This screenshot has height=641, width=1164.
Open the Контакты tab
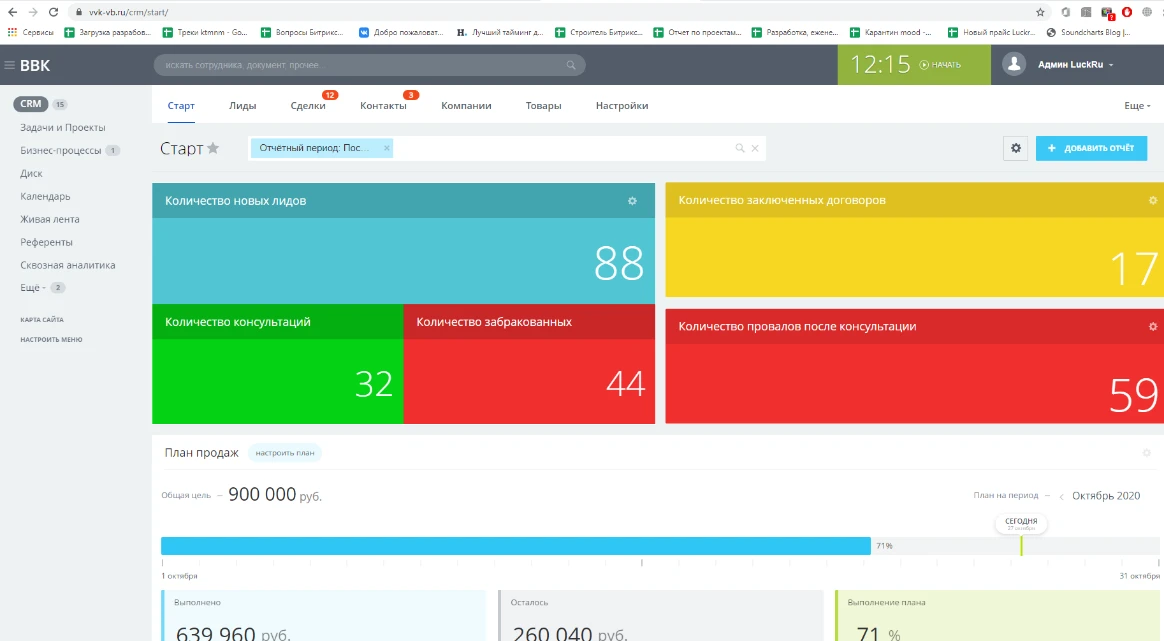[x=383, y=106]
